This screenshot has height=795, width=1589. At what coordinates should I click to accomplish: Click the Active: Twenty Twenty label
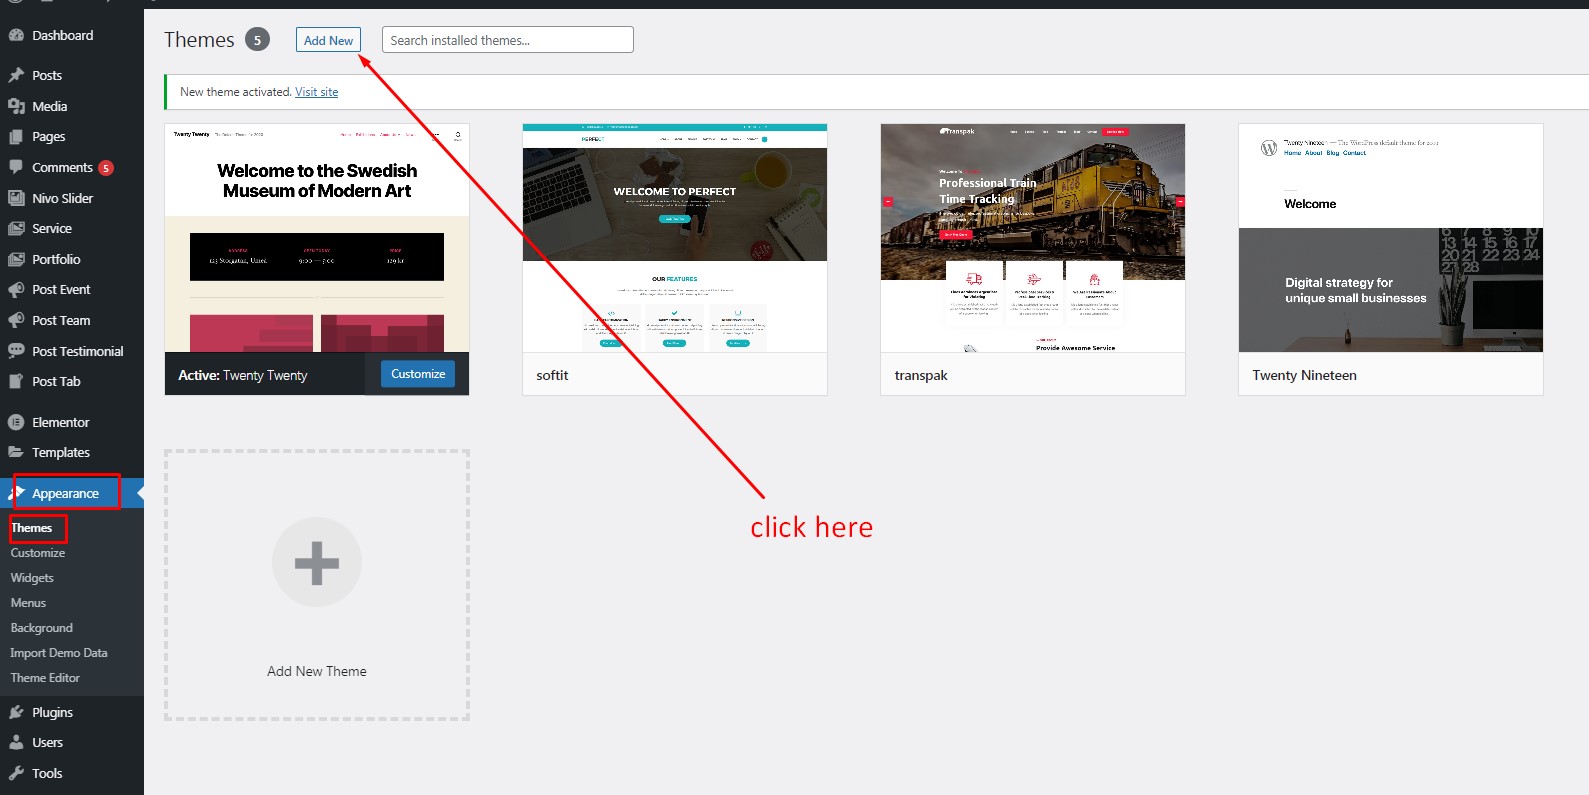pos(243,375)
